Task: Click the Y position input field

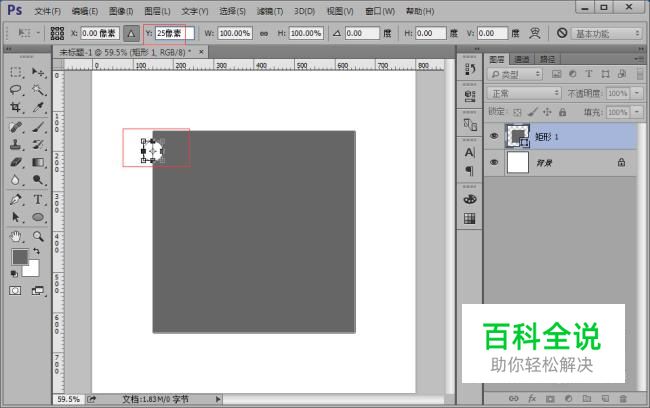Action: click(x=175, y=33)
